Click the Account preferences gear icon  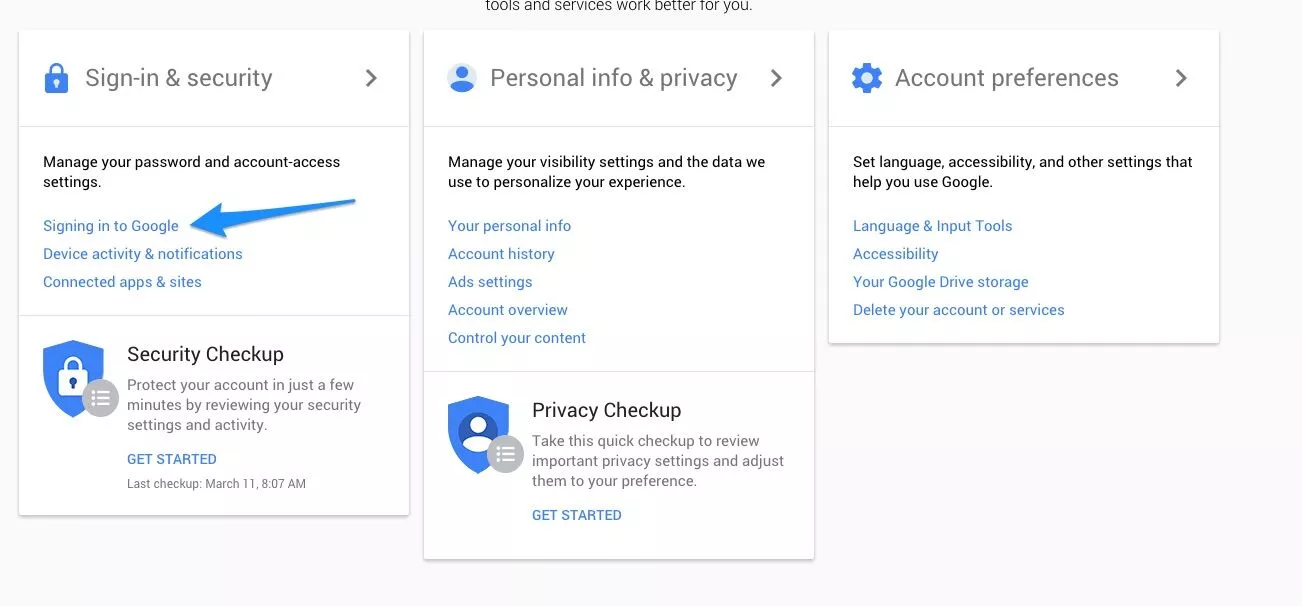coord(867,78)
